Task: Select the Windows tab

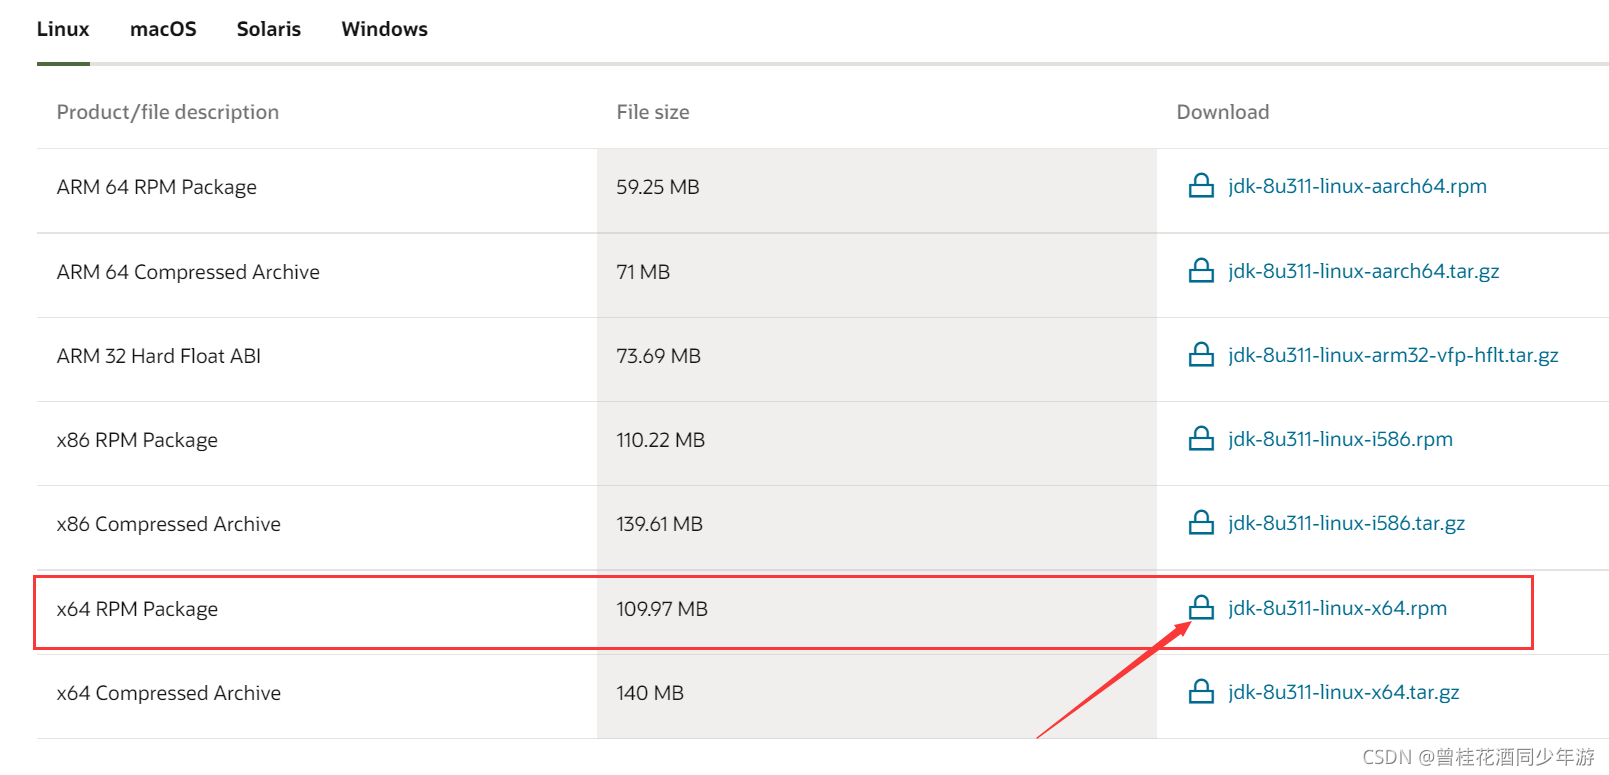Action: click(384, 29)
